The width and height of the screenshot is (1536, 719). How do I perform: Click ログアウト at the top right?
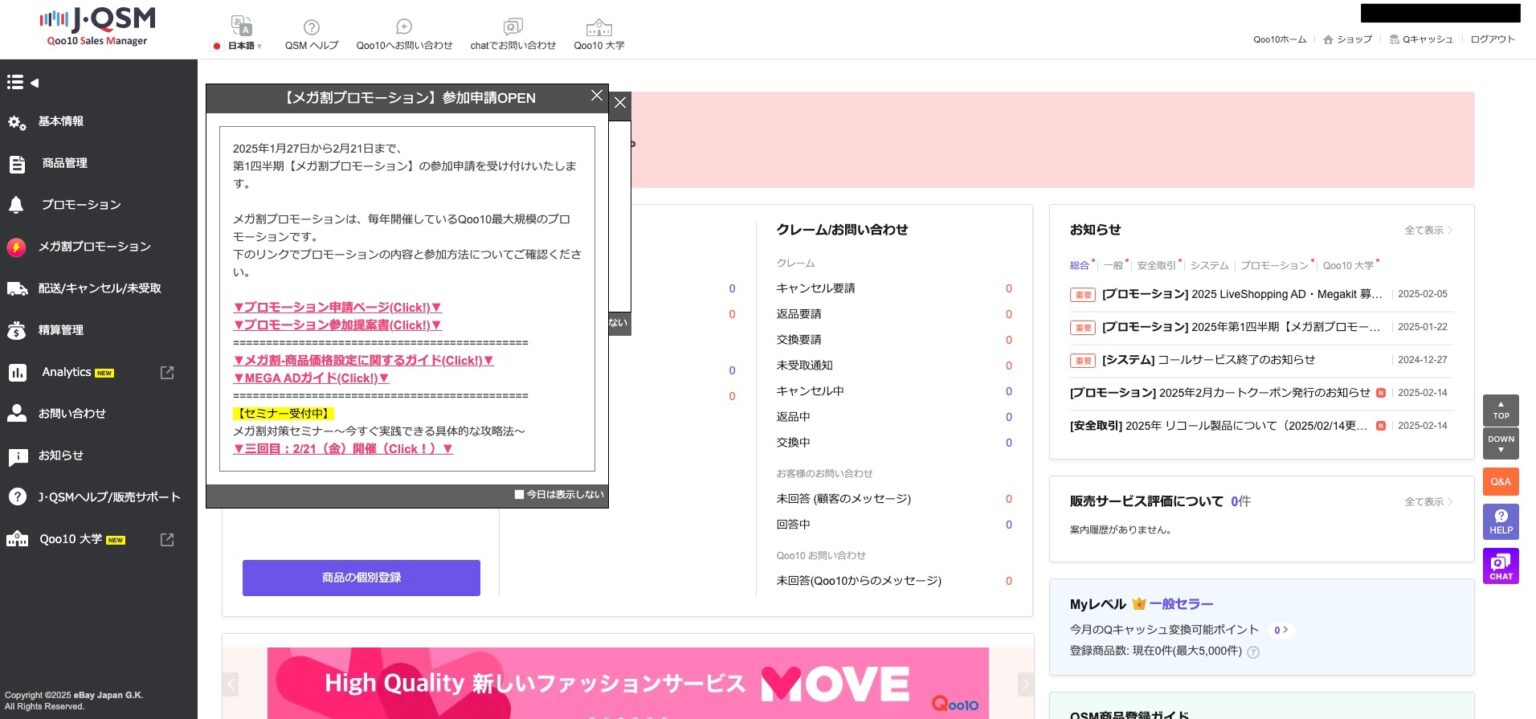click(1492, 40)
